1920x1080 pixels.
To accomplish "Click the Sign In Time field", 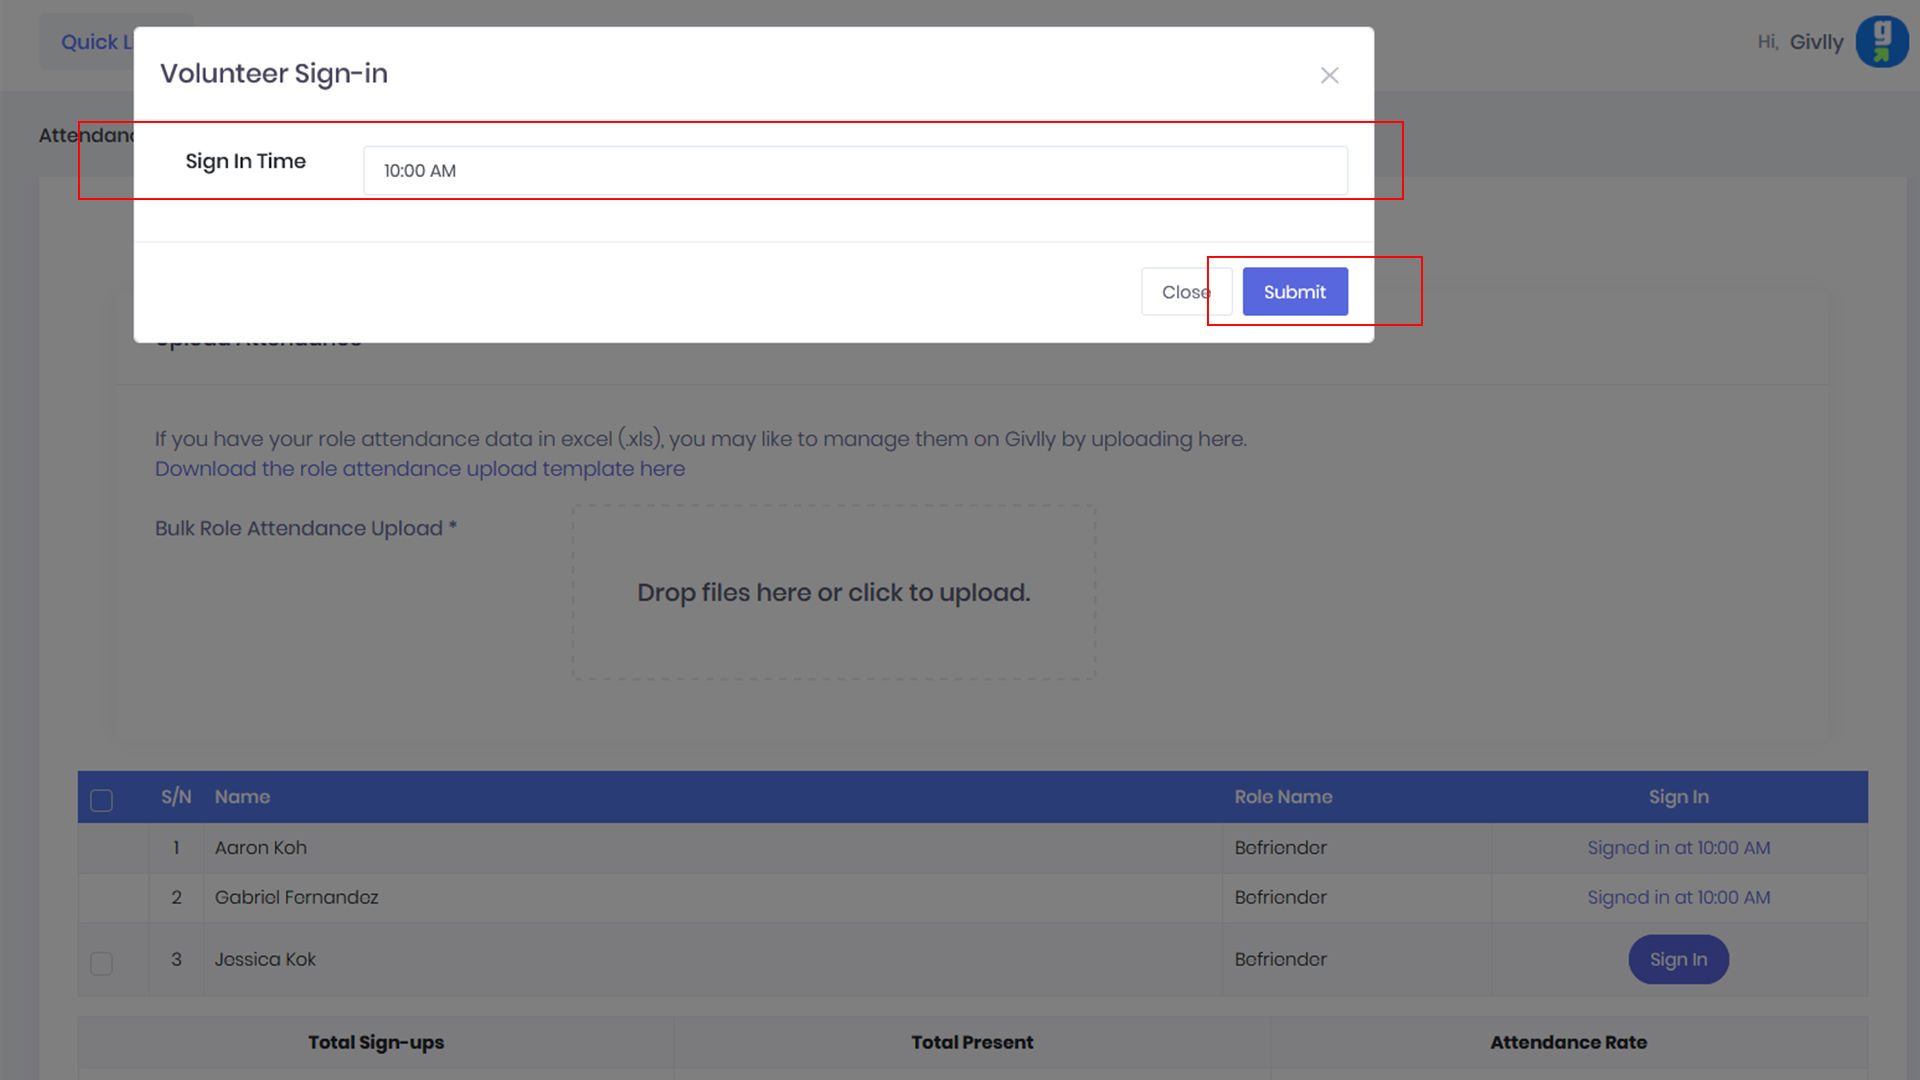I will tap(854, 171).
